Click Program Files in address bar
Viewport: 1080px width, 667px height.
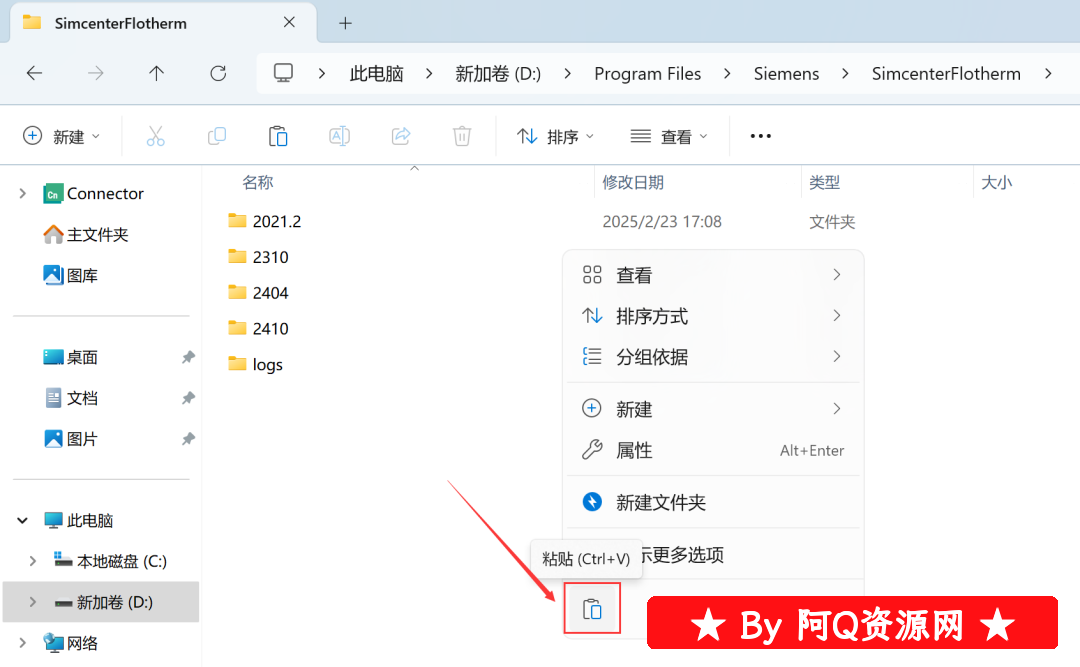point(647,73)
